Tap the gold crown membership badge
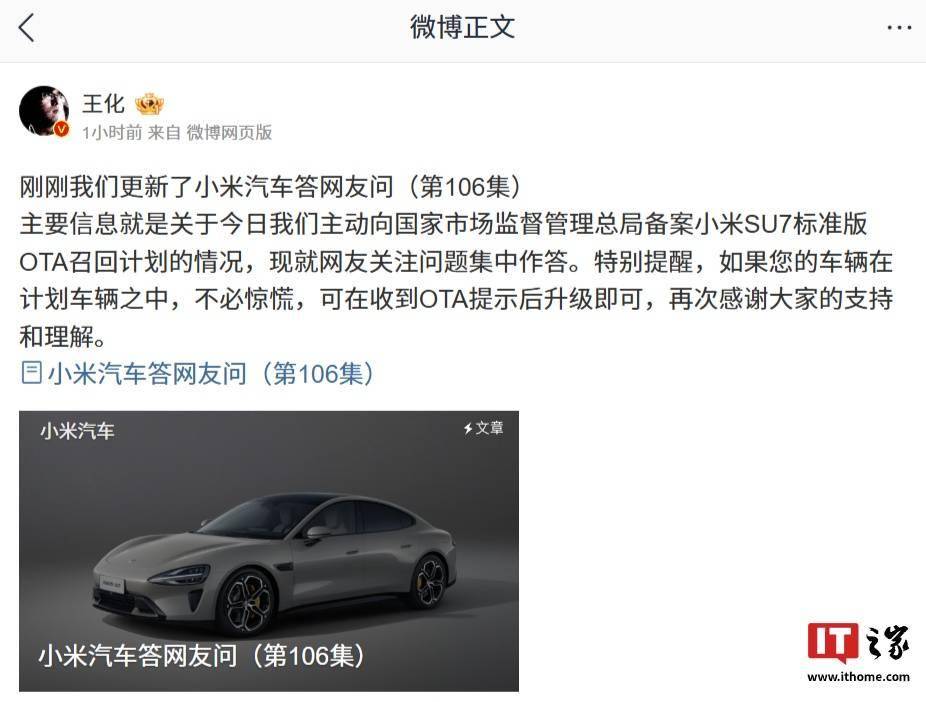This screenshot has width=926, height=702. [149, 105]
